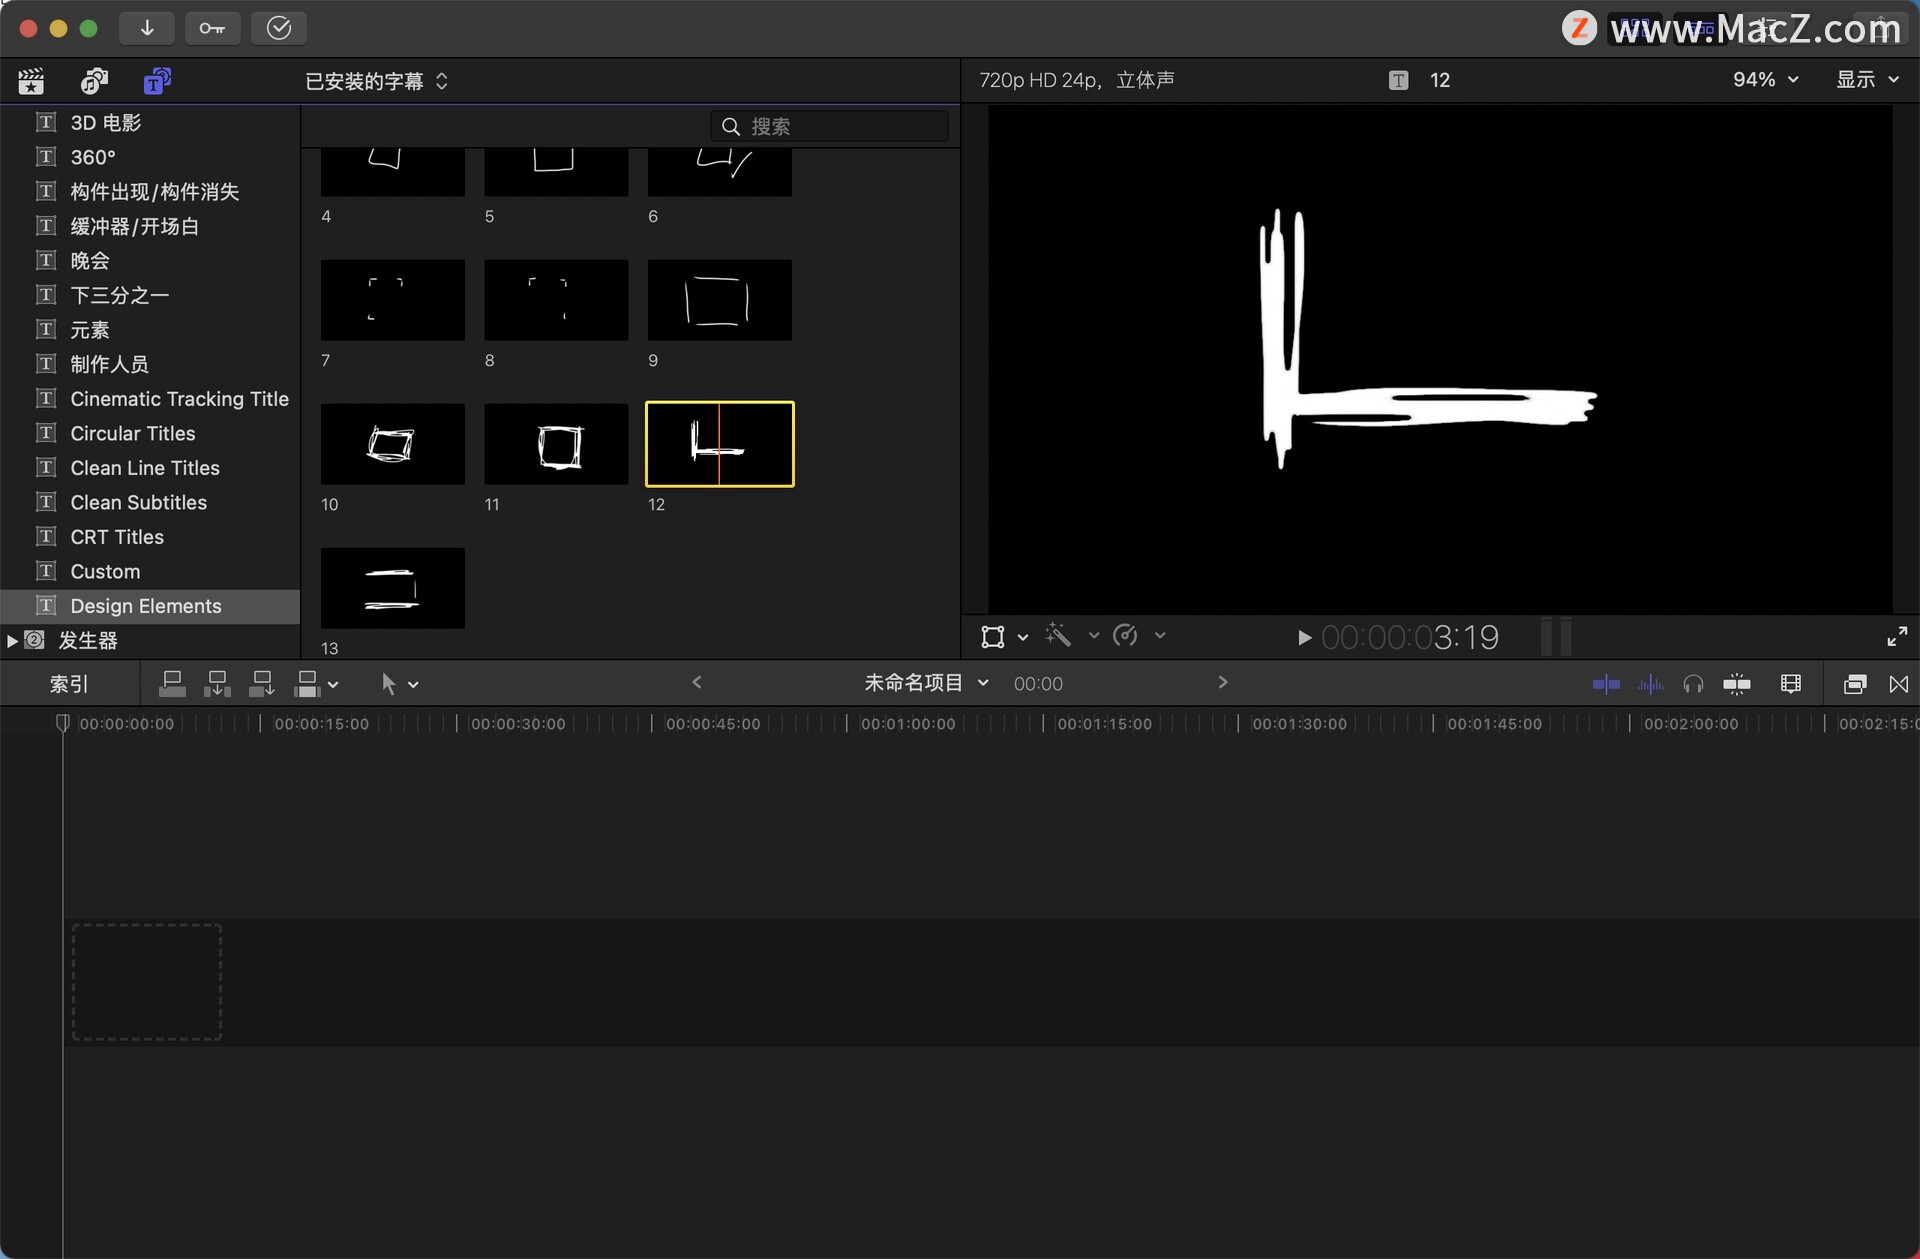1920x1259 pixels.
Task: Click the insert clip edit icon
Action: 217,684
